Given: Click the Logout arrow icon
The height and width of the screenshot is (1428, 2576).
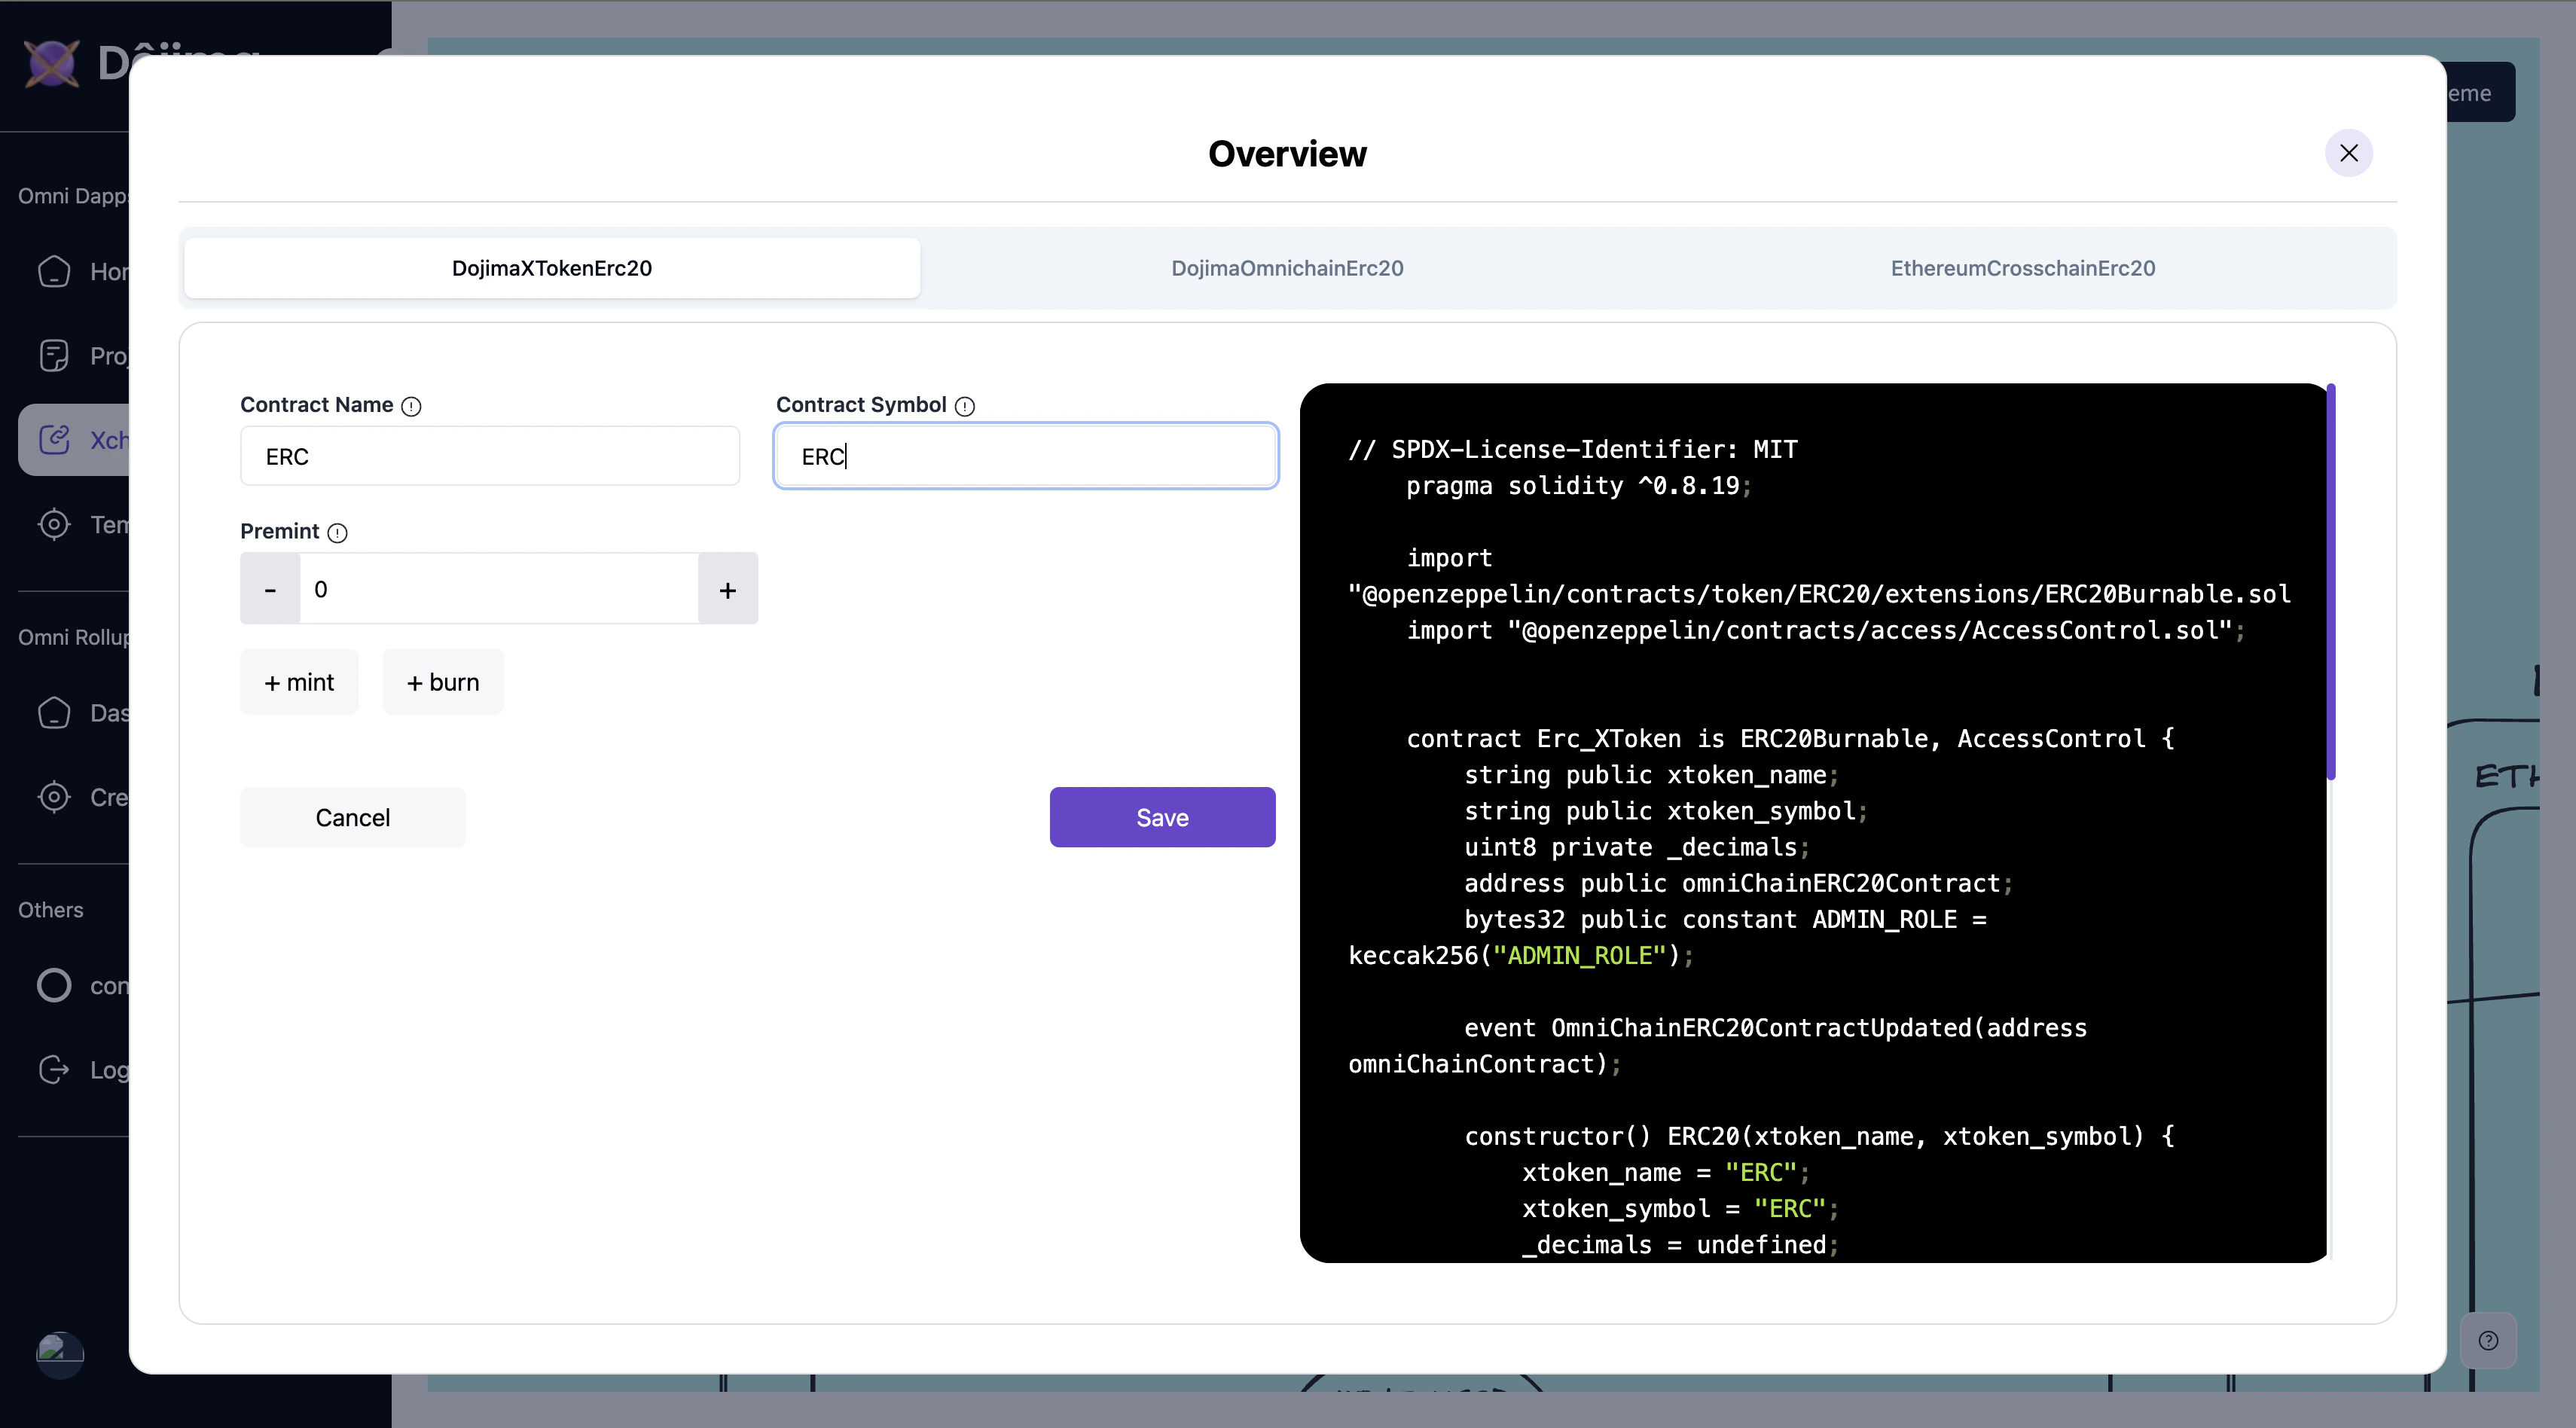Looking at the screenshot, I should coord(54,1069).
